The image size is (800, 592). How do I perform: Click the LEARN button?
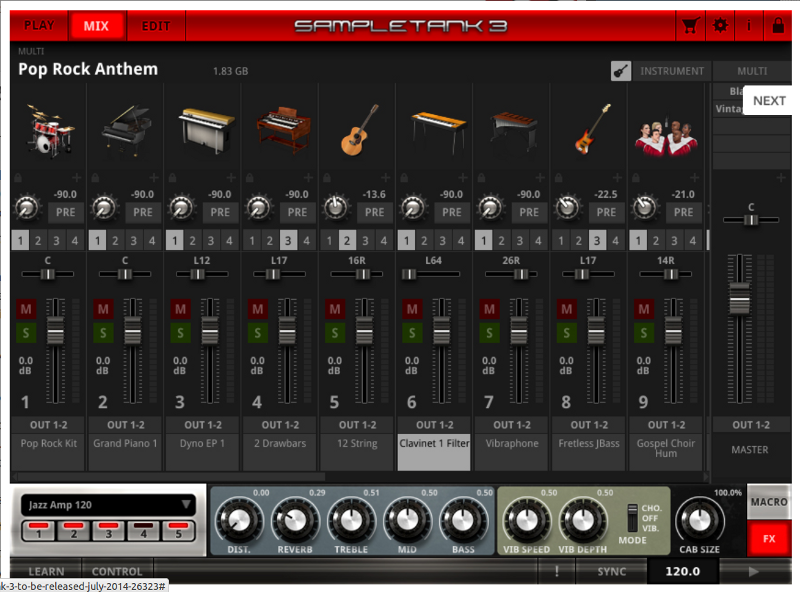pos(46,571)
